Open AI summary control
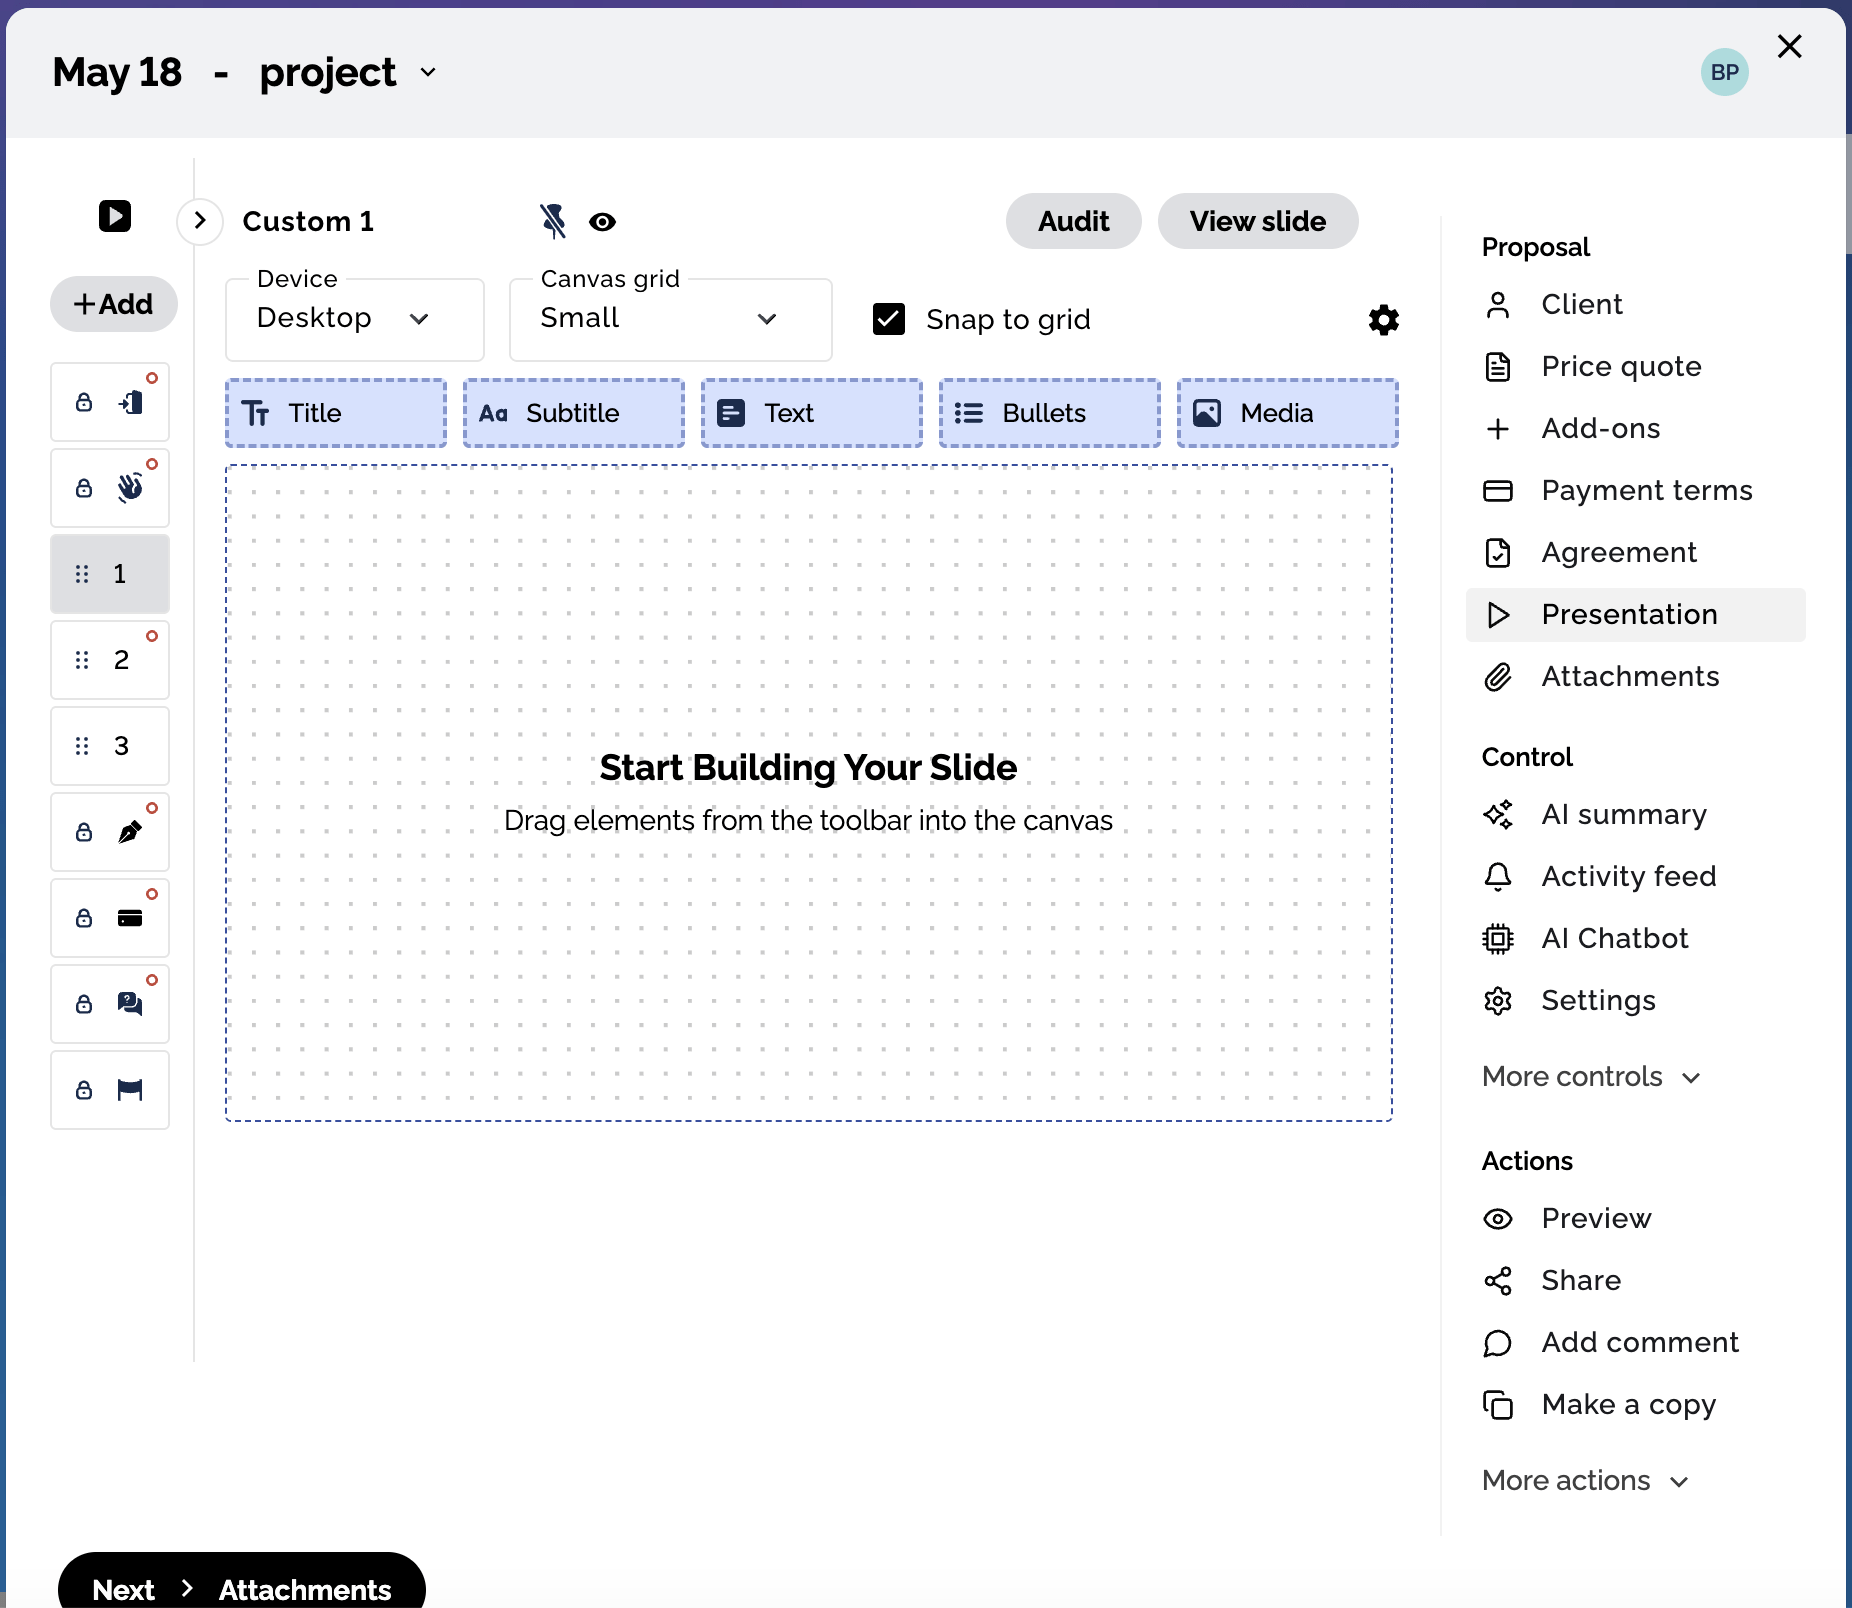Image resolution: width=1852 pixels, height=1608 pixels. pos(1635,814)
